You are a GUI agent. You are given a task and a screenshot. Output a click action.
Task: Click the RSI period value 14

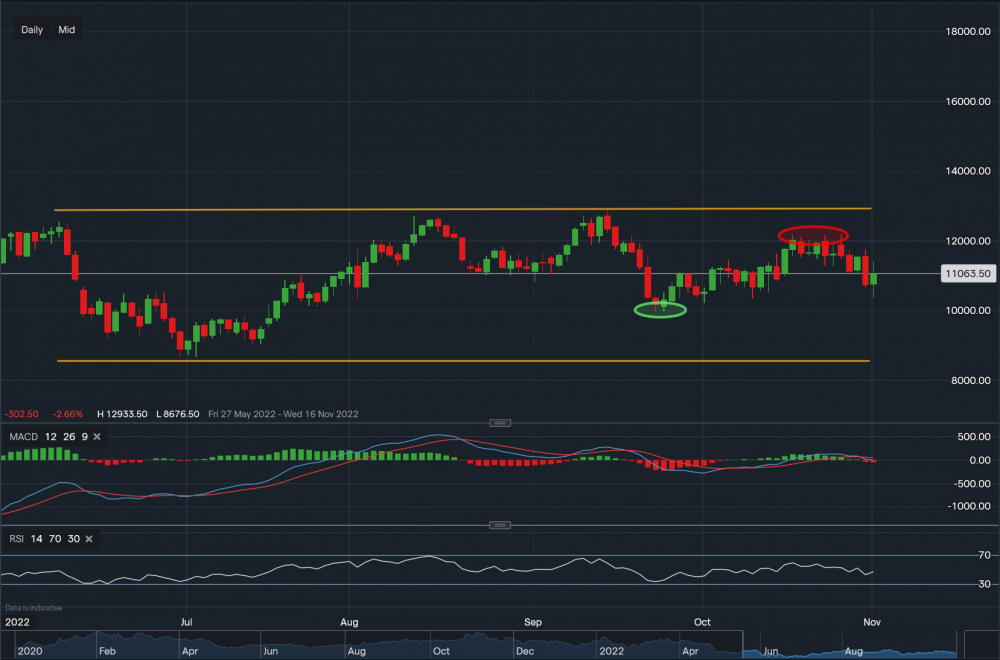(37, 539)
